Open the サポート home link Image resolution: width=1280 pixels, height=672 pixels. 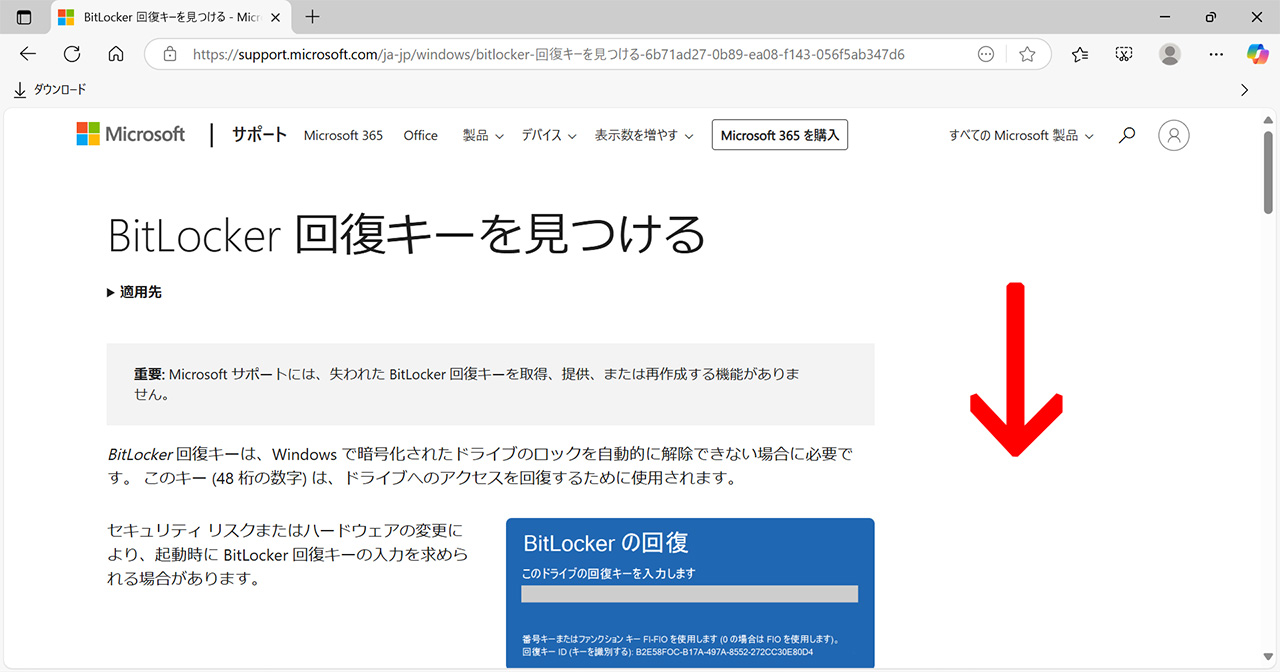point(259,135)
